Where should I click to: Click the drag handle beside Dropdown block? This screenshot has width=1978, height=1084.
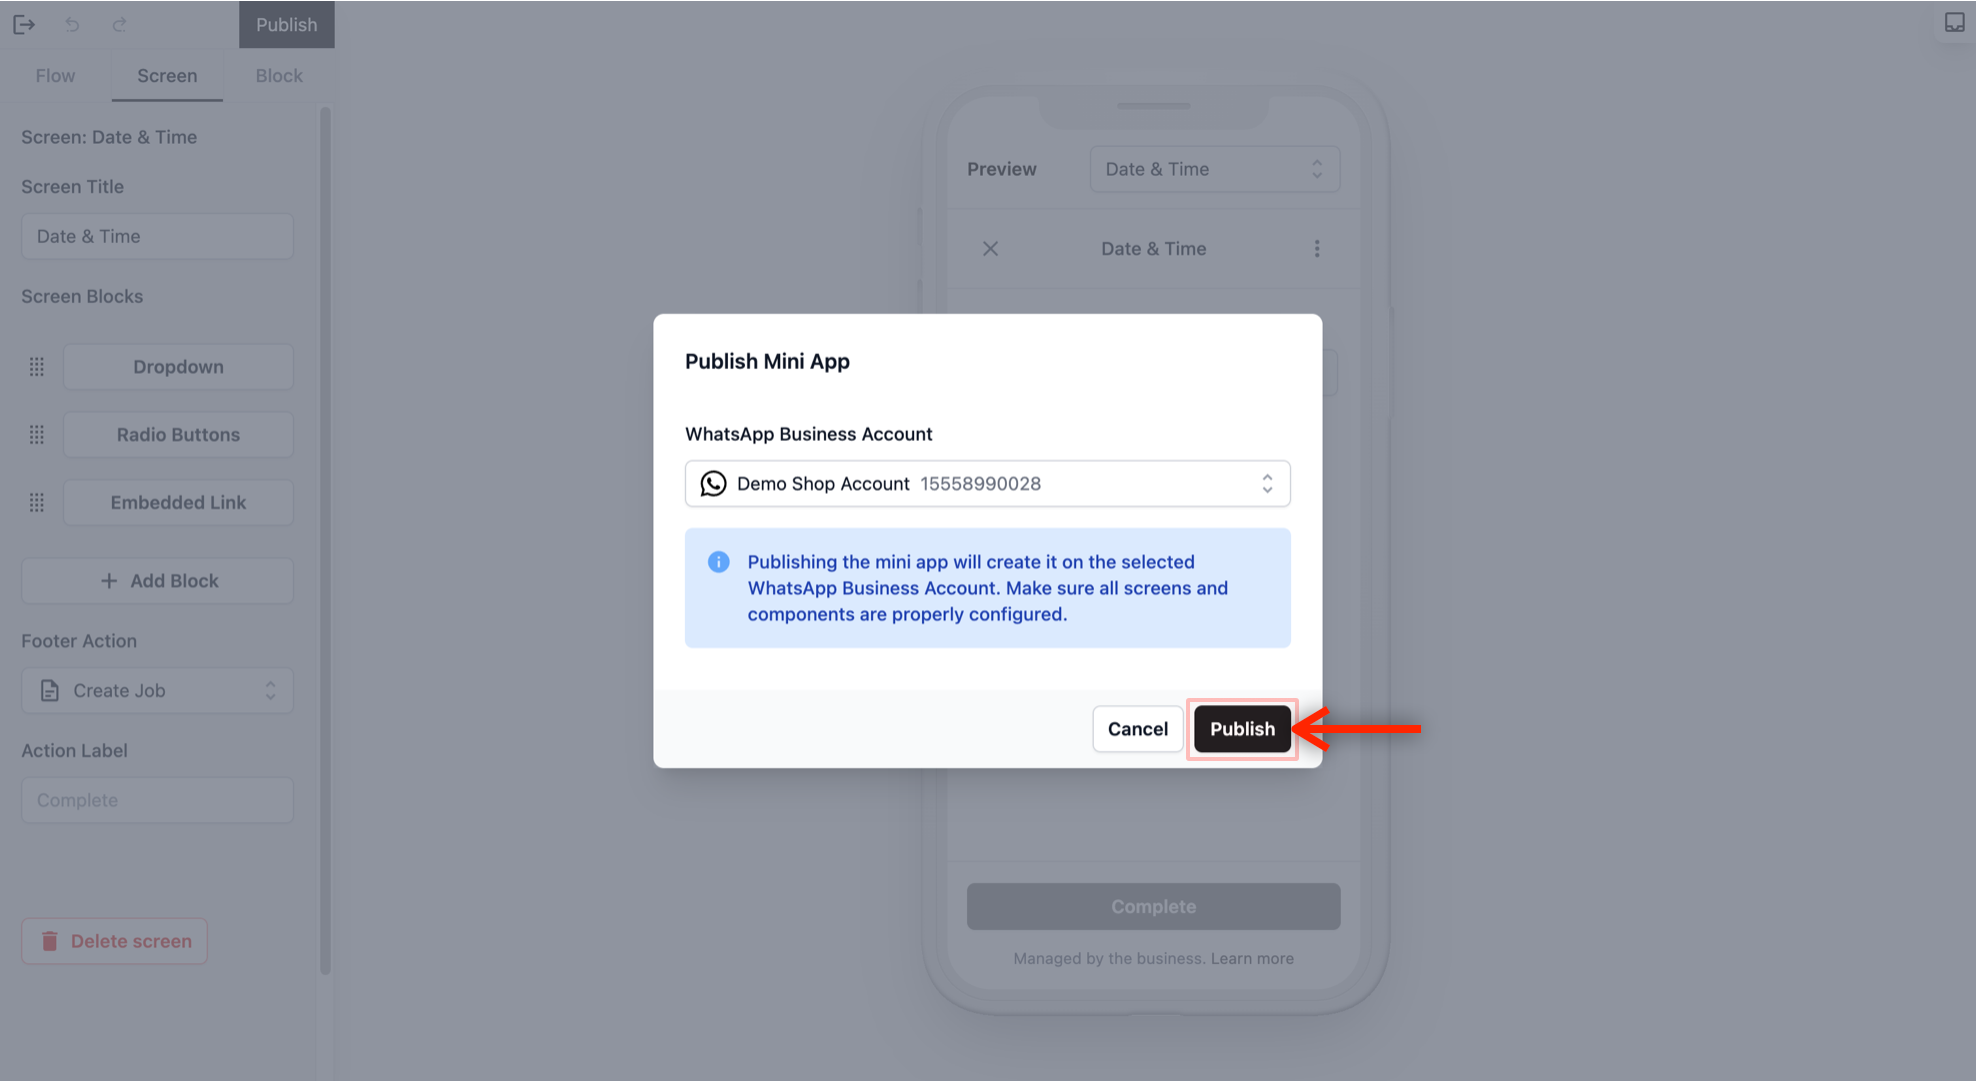click(x=37, y=367)
